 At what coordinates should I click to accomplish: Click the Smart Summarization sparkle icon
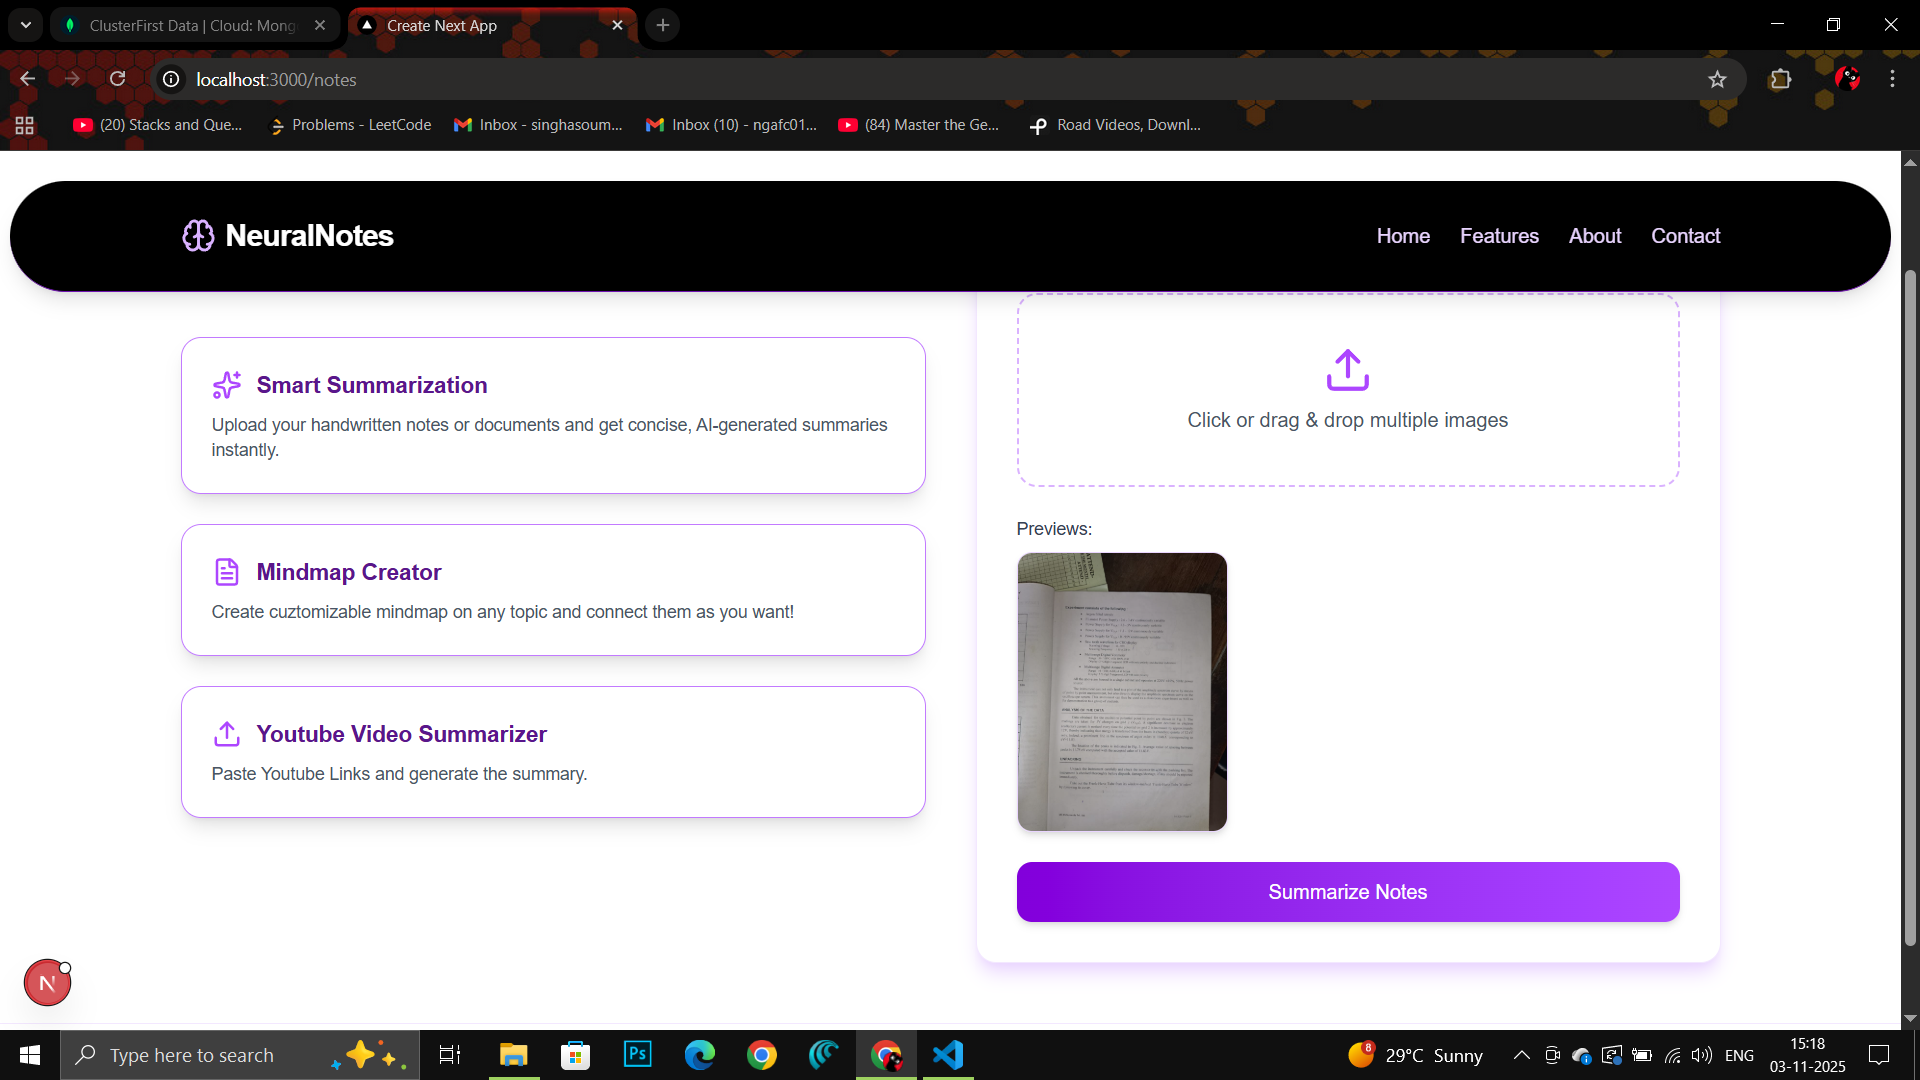click(227, 385)
